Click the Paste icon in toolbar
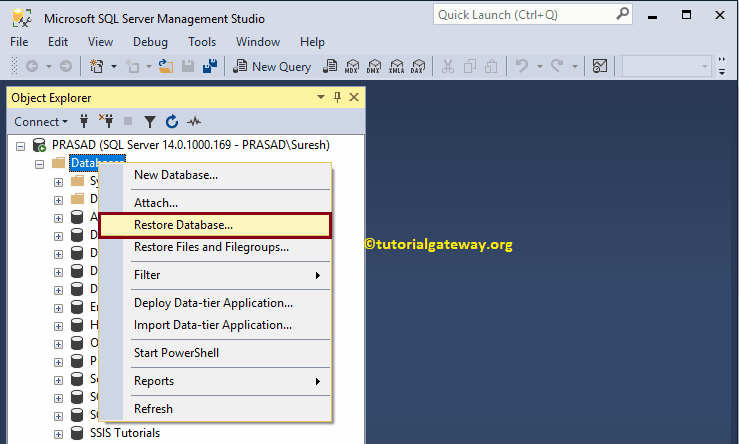The image size is (739, 444). [491, 66]
